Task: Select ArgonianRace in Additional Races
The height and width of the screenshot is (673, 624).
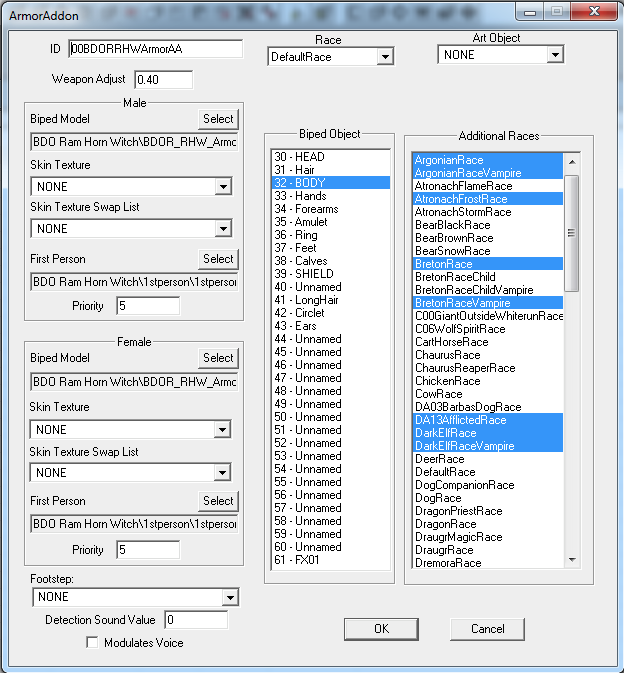Action: coord(488,160)
